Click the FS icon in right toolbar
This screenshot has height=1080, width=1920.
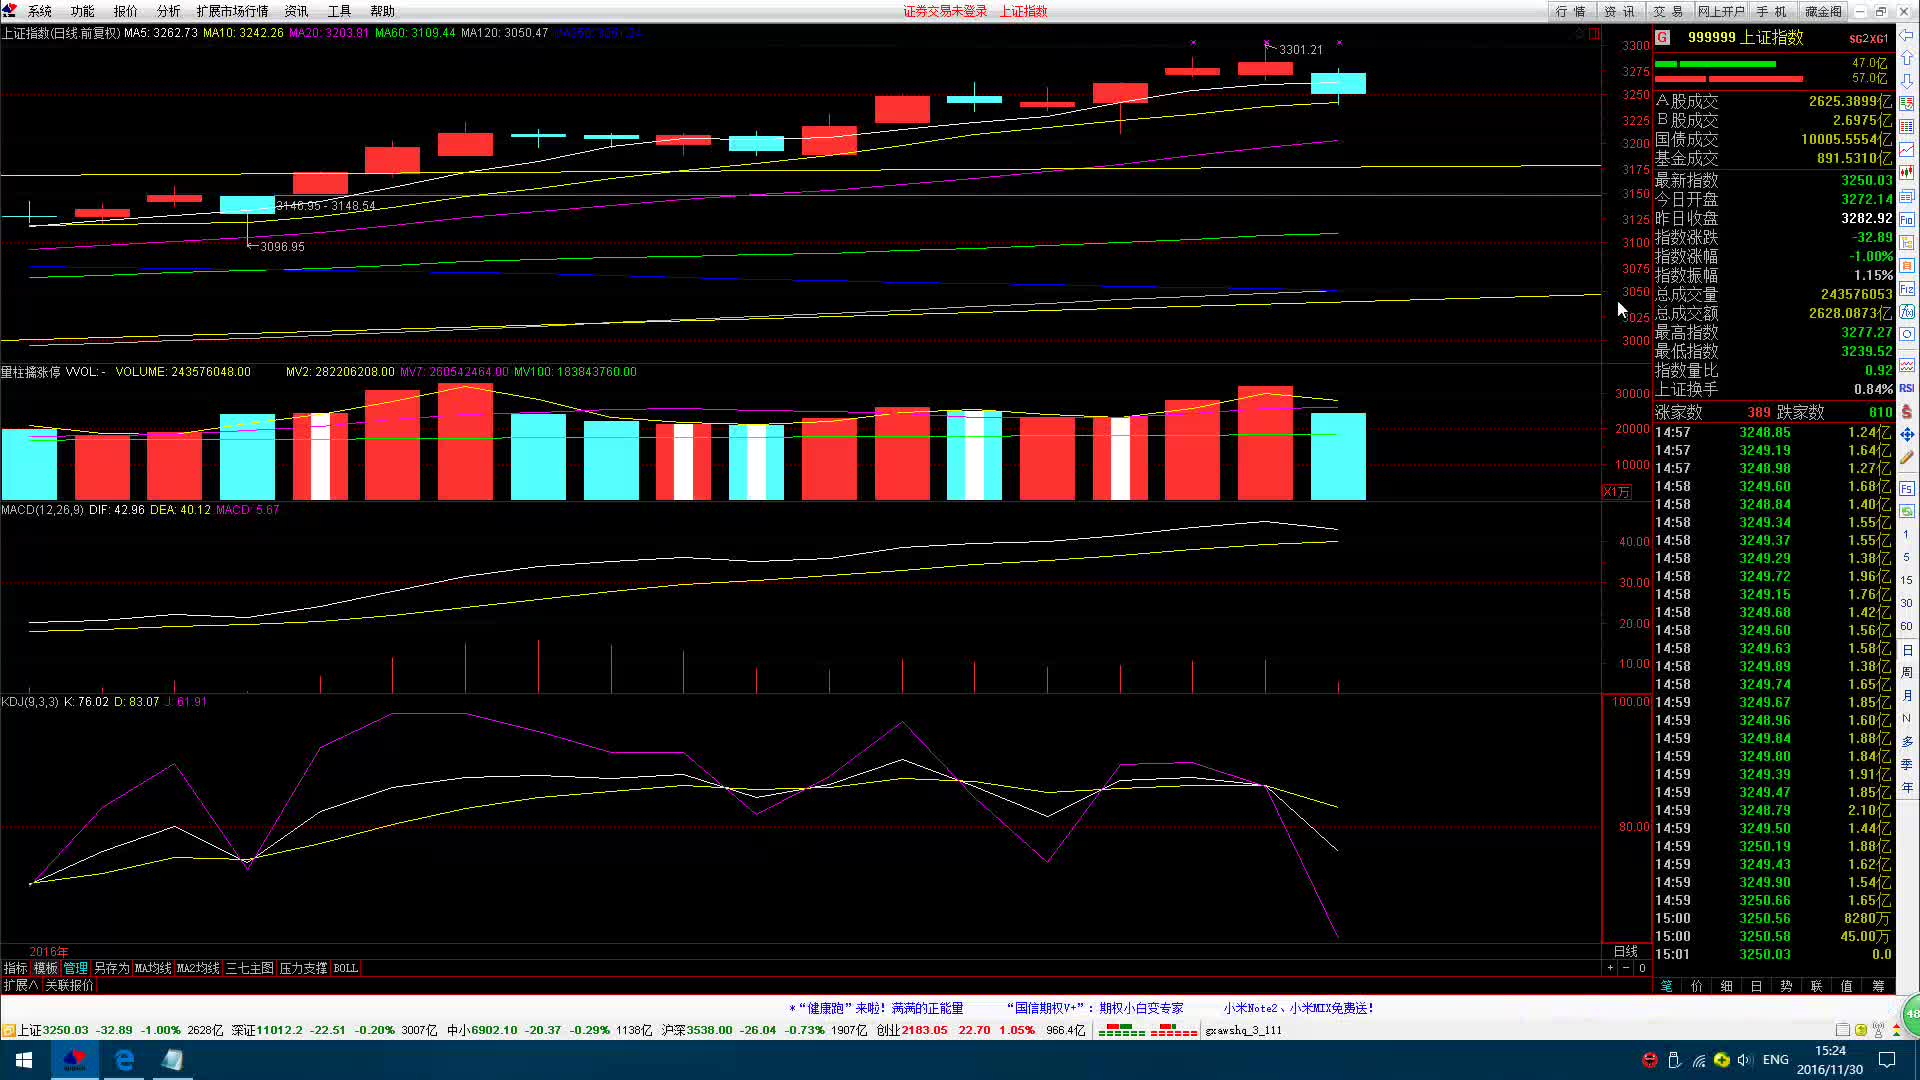pos(1907,489)
